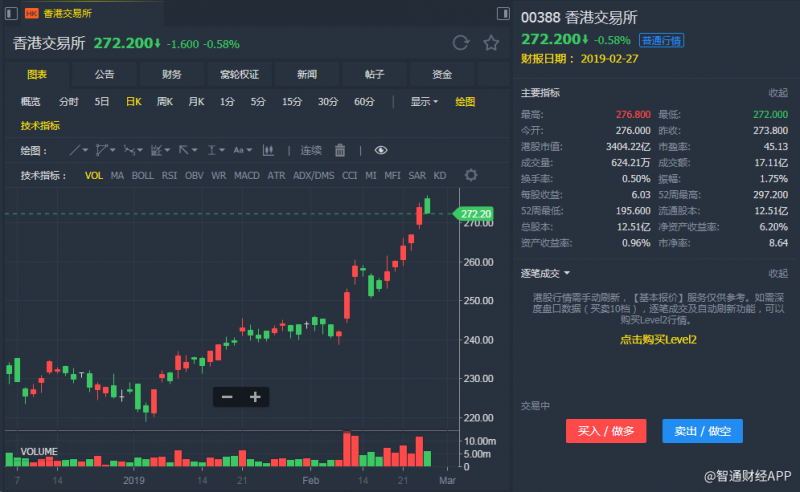
Task: Select the 分时 chart period
Action: (68, 102)
